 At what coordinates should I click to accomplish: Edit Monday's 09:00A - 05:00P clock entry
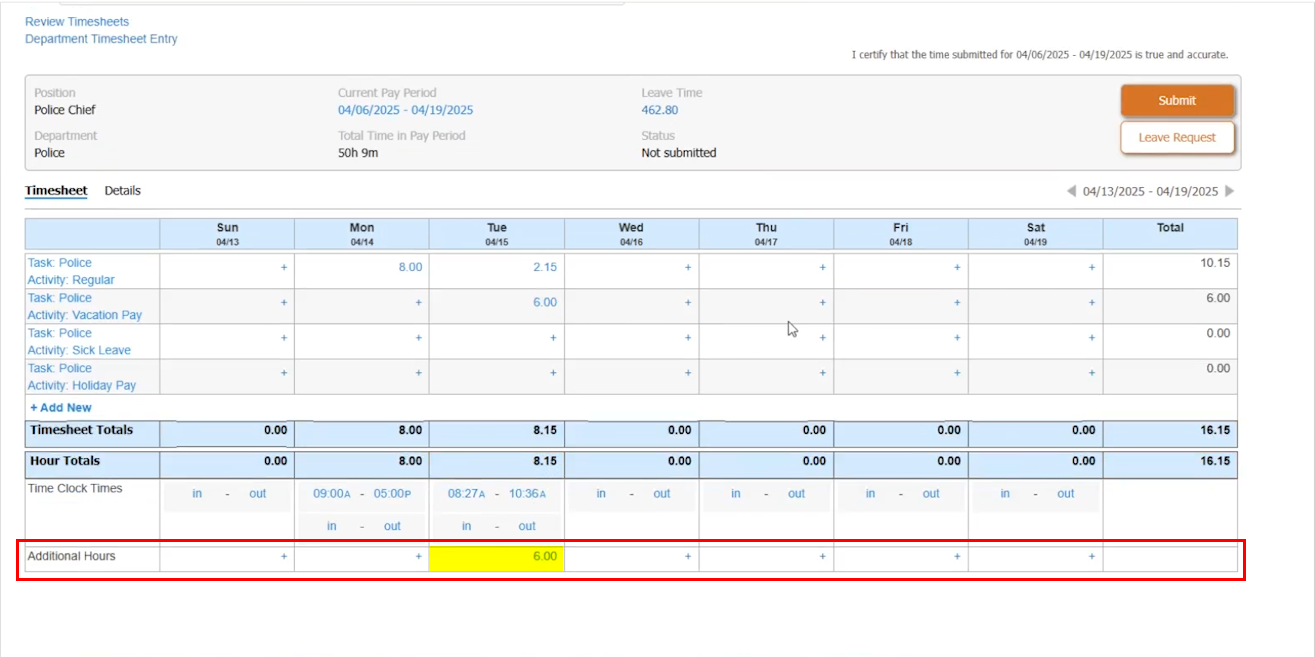pyautogui.click(x=361, y=494)
